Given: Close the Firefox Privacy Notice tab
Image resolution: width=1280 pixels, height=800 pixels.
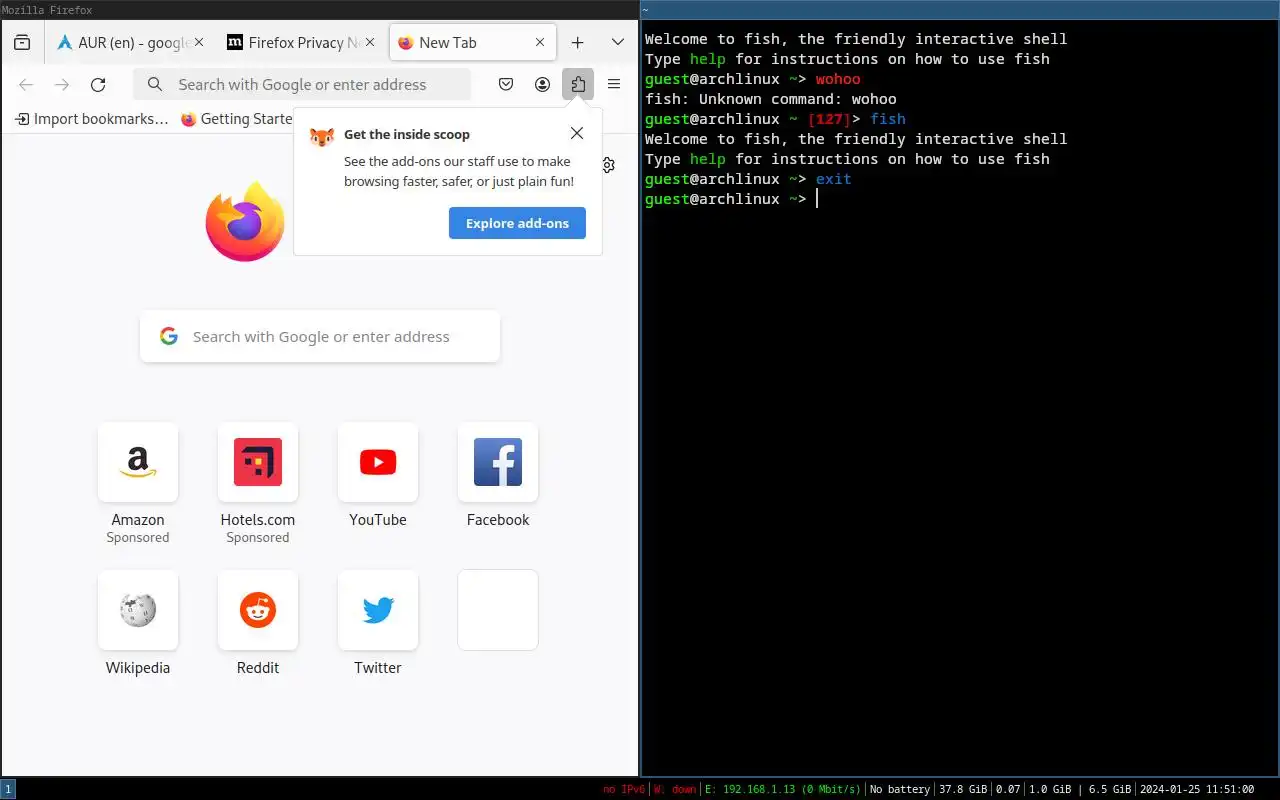Looking at the screenshot, I should (370, 43).
